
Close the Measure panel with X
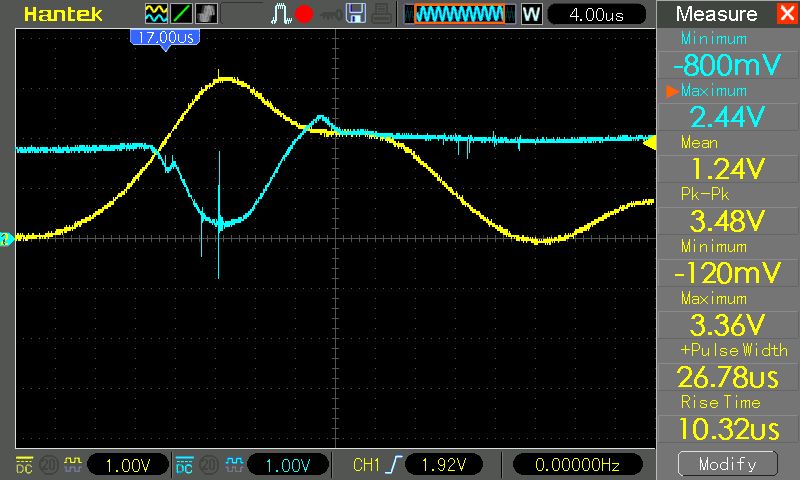point(787,13)
